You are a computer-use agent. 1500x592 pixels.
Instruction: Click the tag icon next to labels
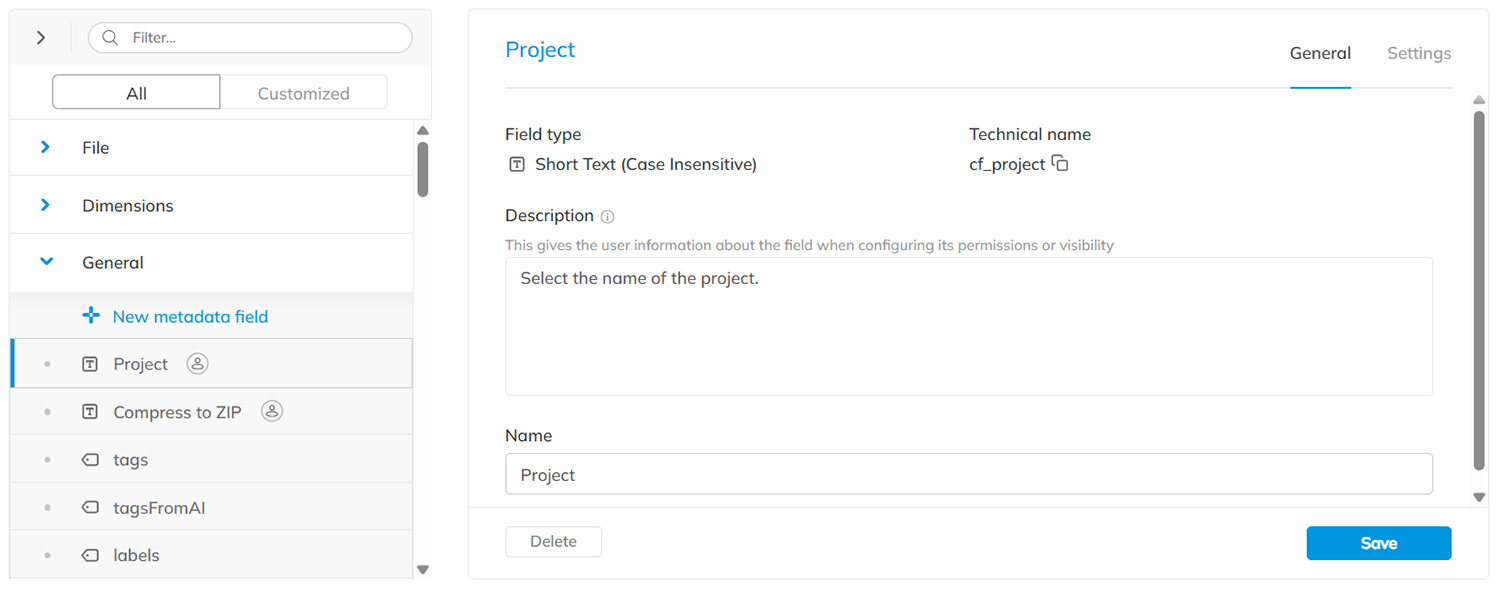[89, 555]
